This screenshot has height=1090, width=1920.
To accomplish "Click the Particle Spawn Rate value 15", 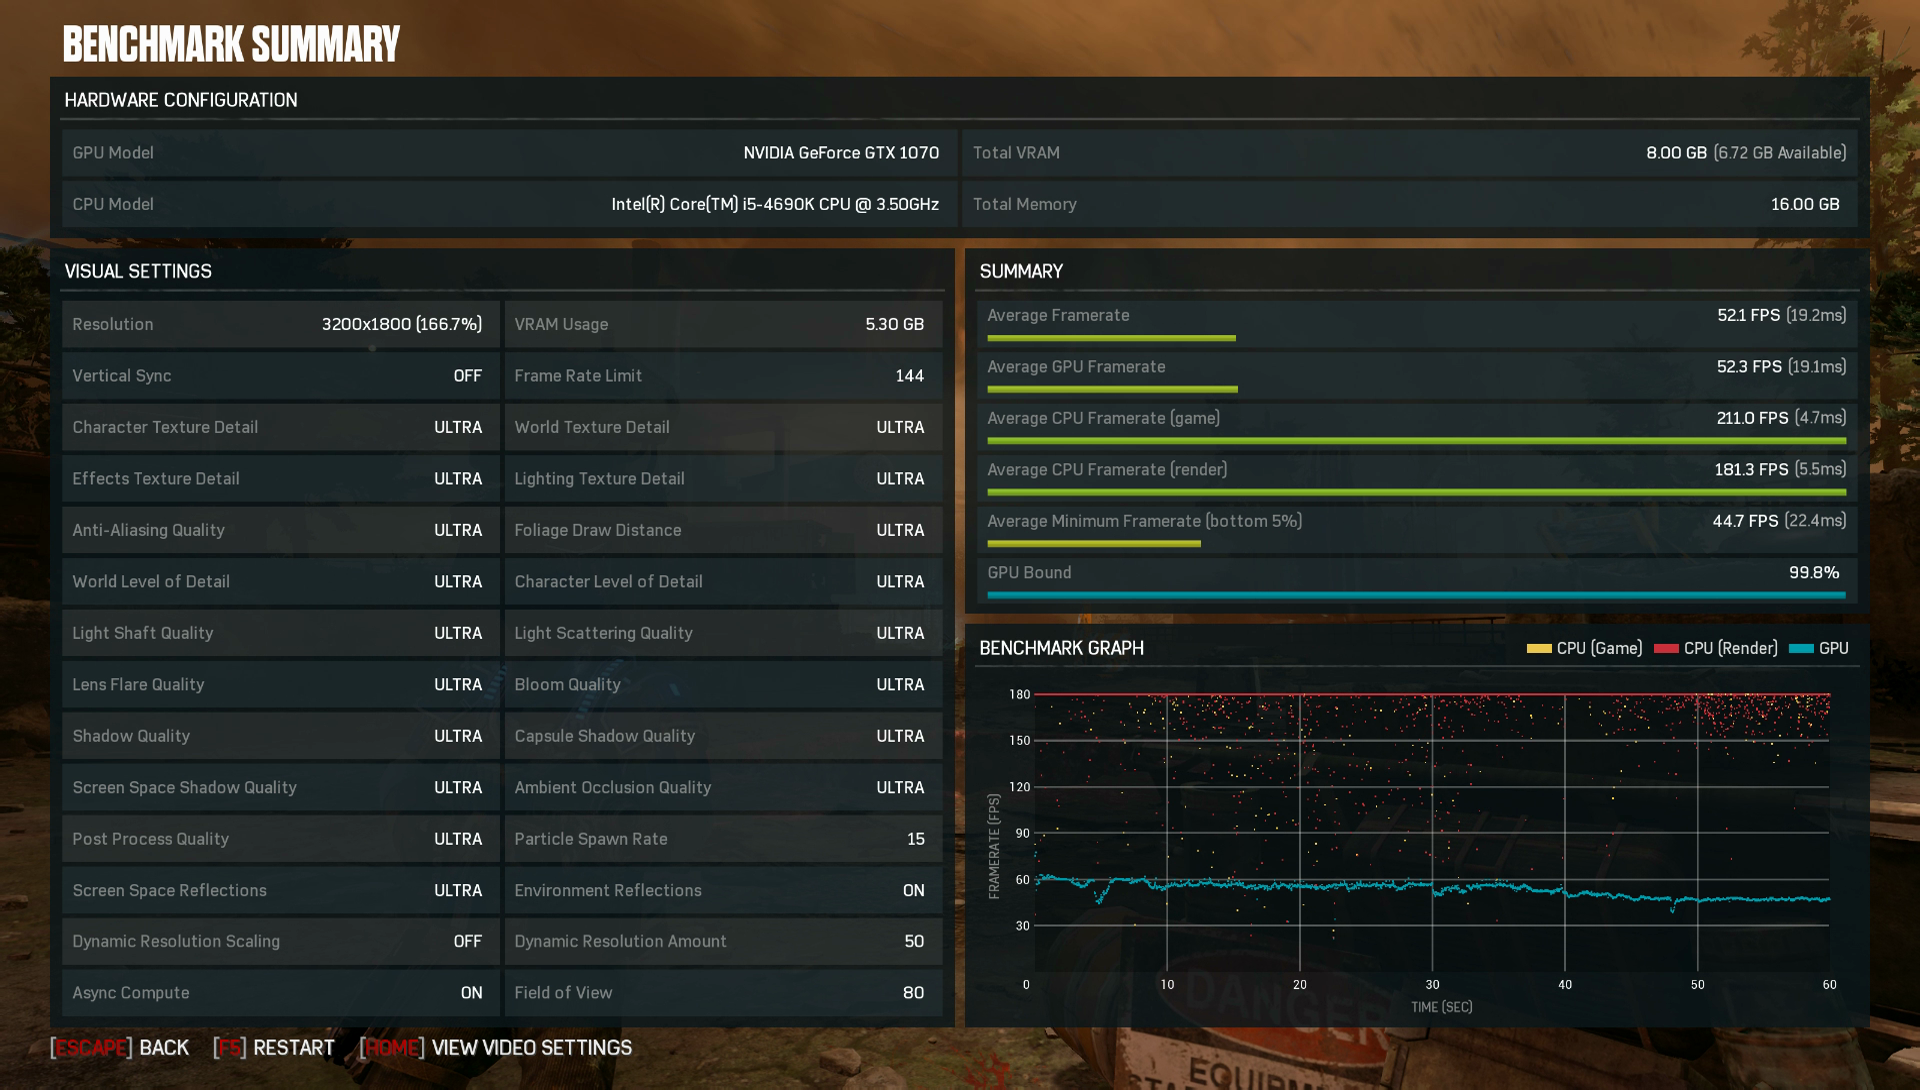I will tap(915, 840).
